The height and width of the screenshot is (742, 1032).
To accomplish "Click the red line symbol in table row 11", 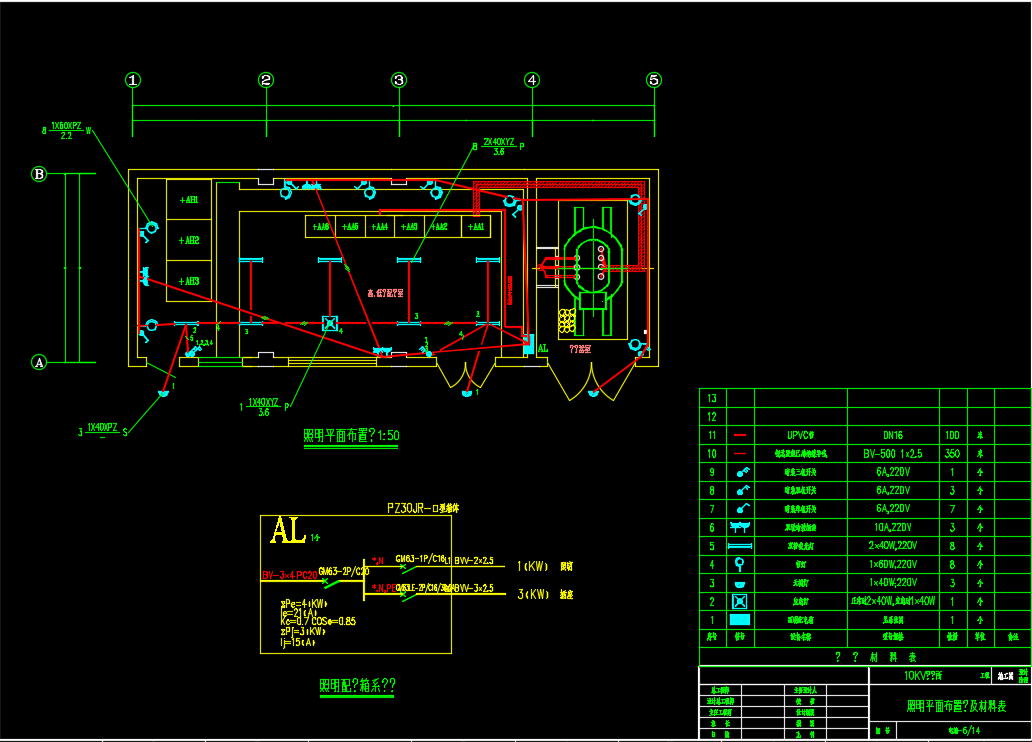I will click(x=740, y=435).
